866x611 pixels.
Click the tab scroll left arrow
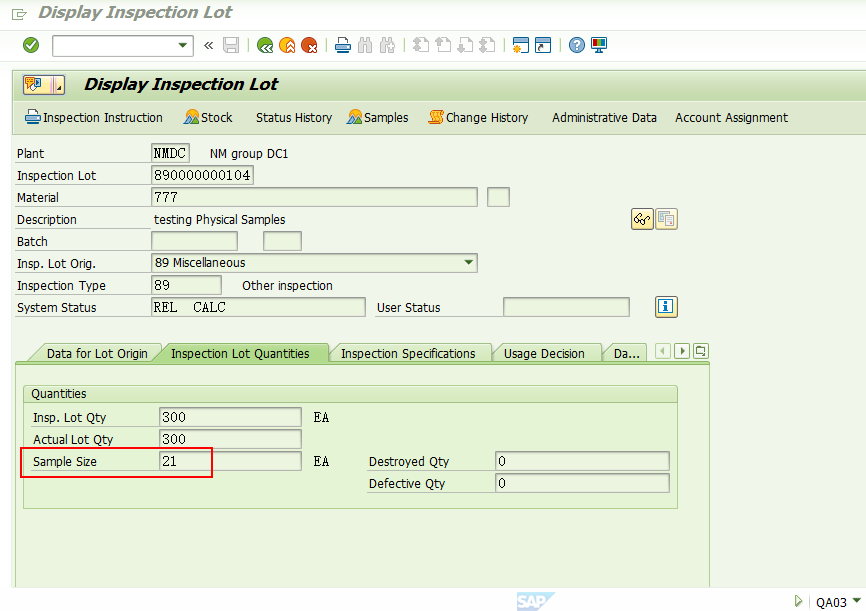(663, 351)
